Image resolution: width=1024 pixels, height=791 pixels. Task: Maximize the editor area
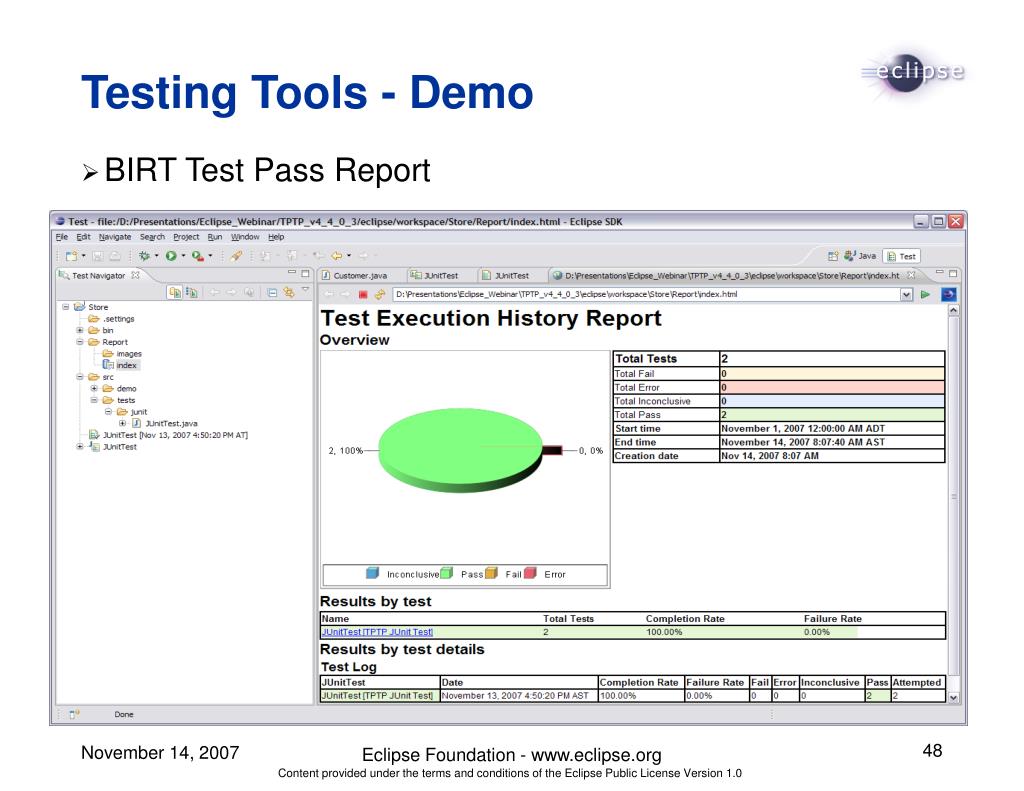tap(953, 273)
